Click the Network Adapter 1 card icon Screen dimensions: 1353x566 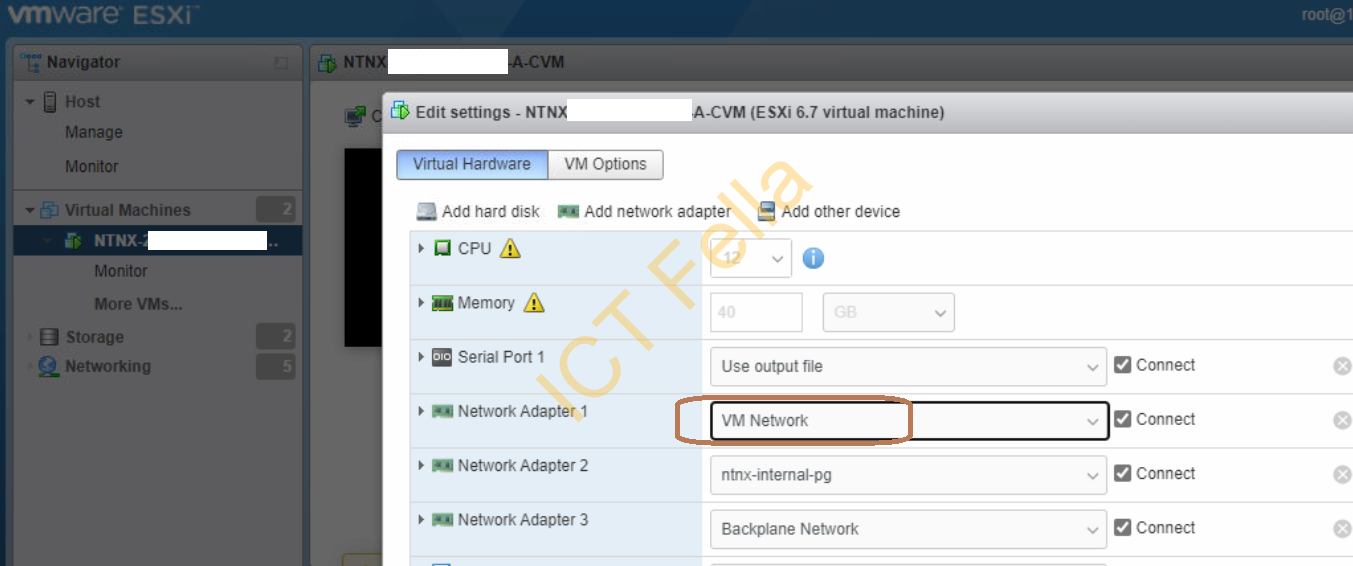[x=442, y=411]
